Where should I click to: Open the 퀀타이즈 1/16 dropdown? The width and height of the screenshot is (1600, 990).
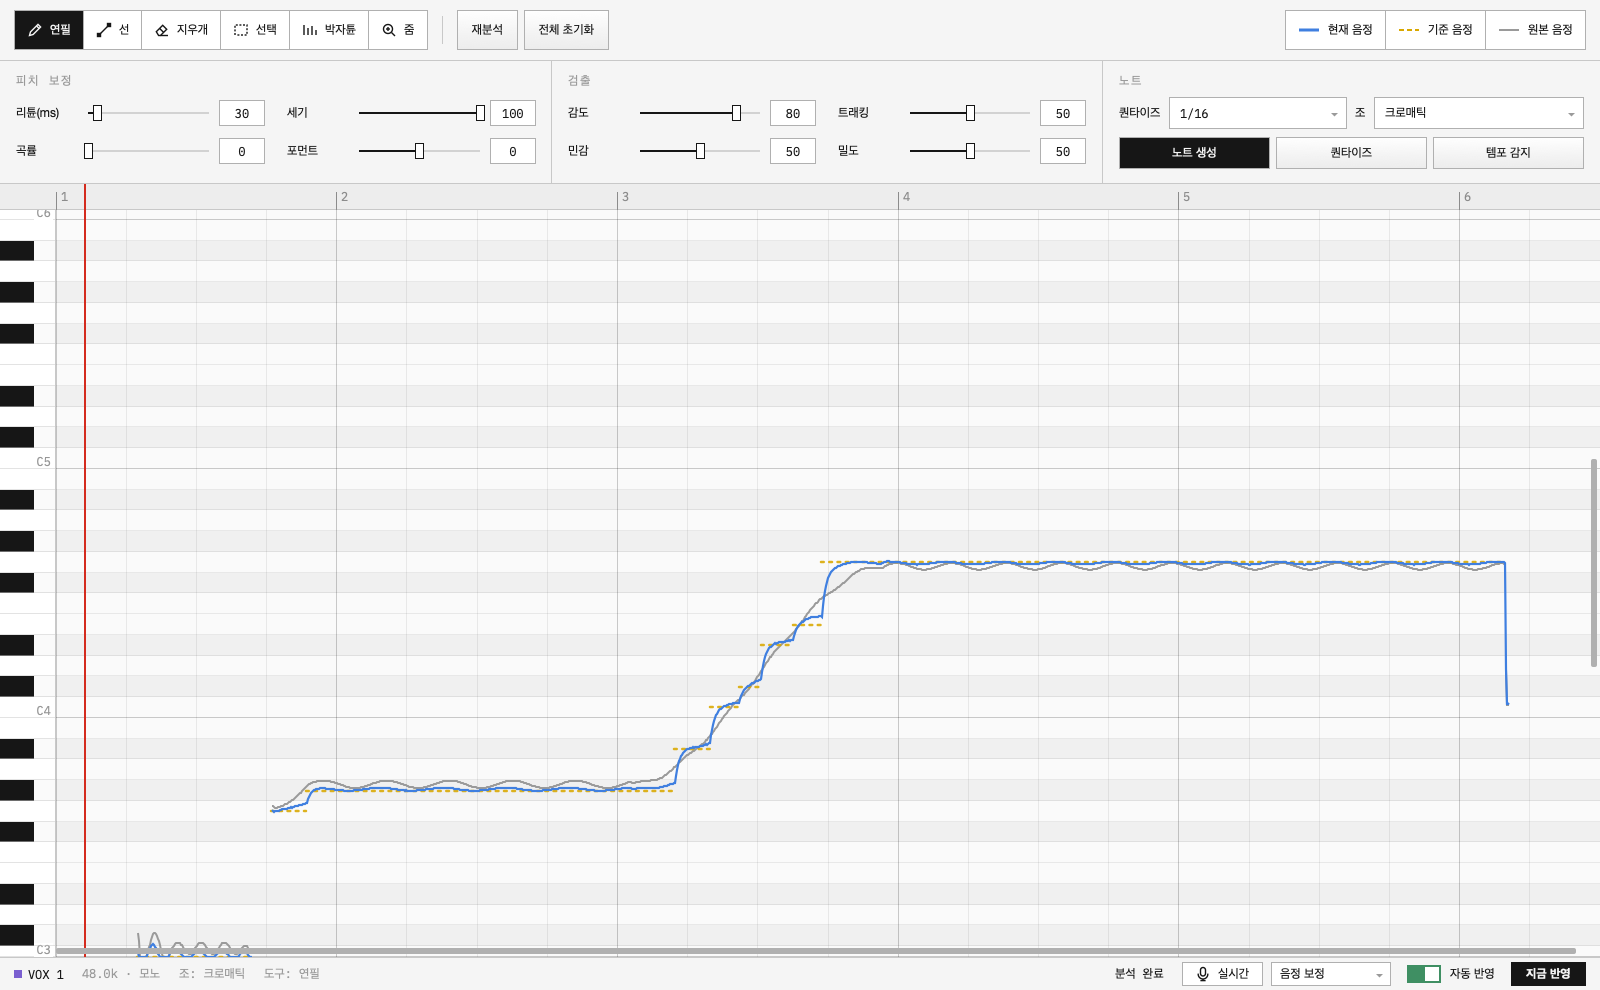point(1258,113)
